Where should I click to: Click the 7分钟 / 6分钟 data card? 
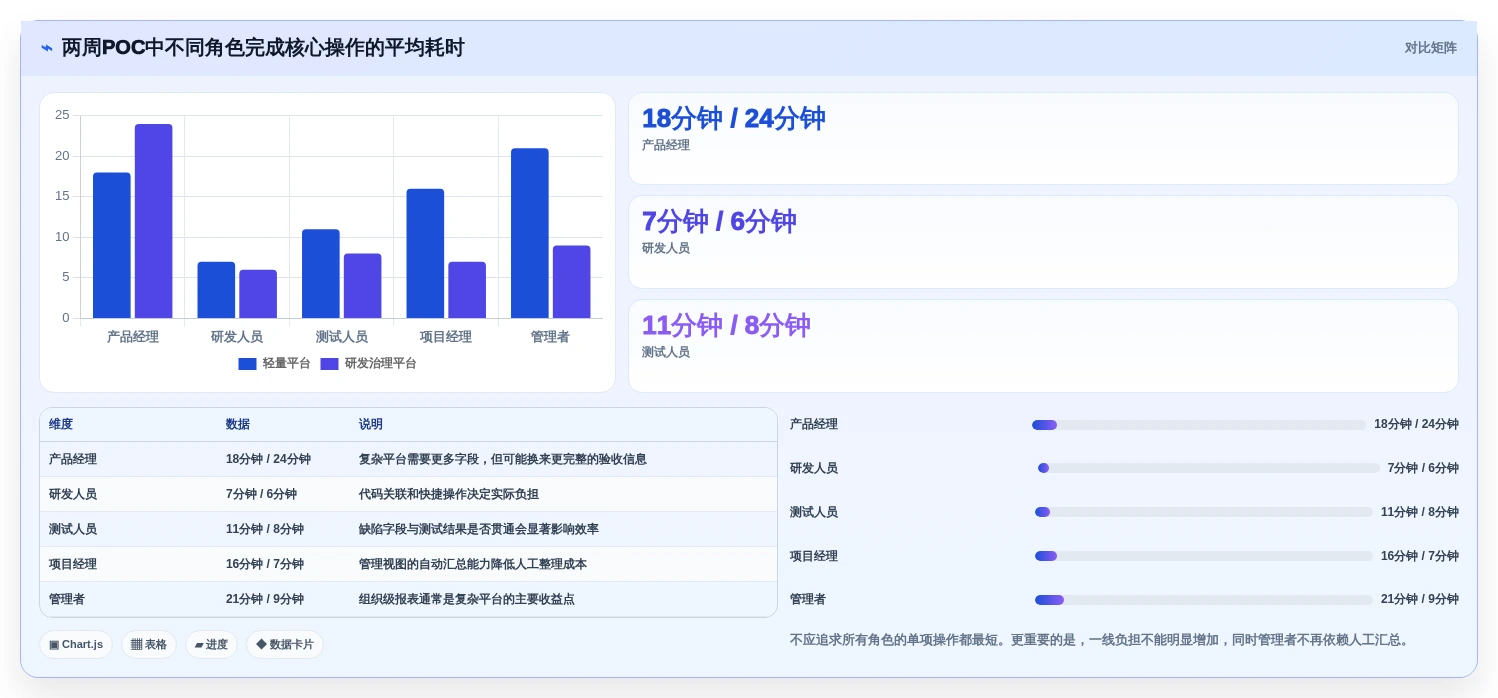tap(1043, 242)
